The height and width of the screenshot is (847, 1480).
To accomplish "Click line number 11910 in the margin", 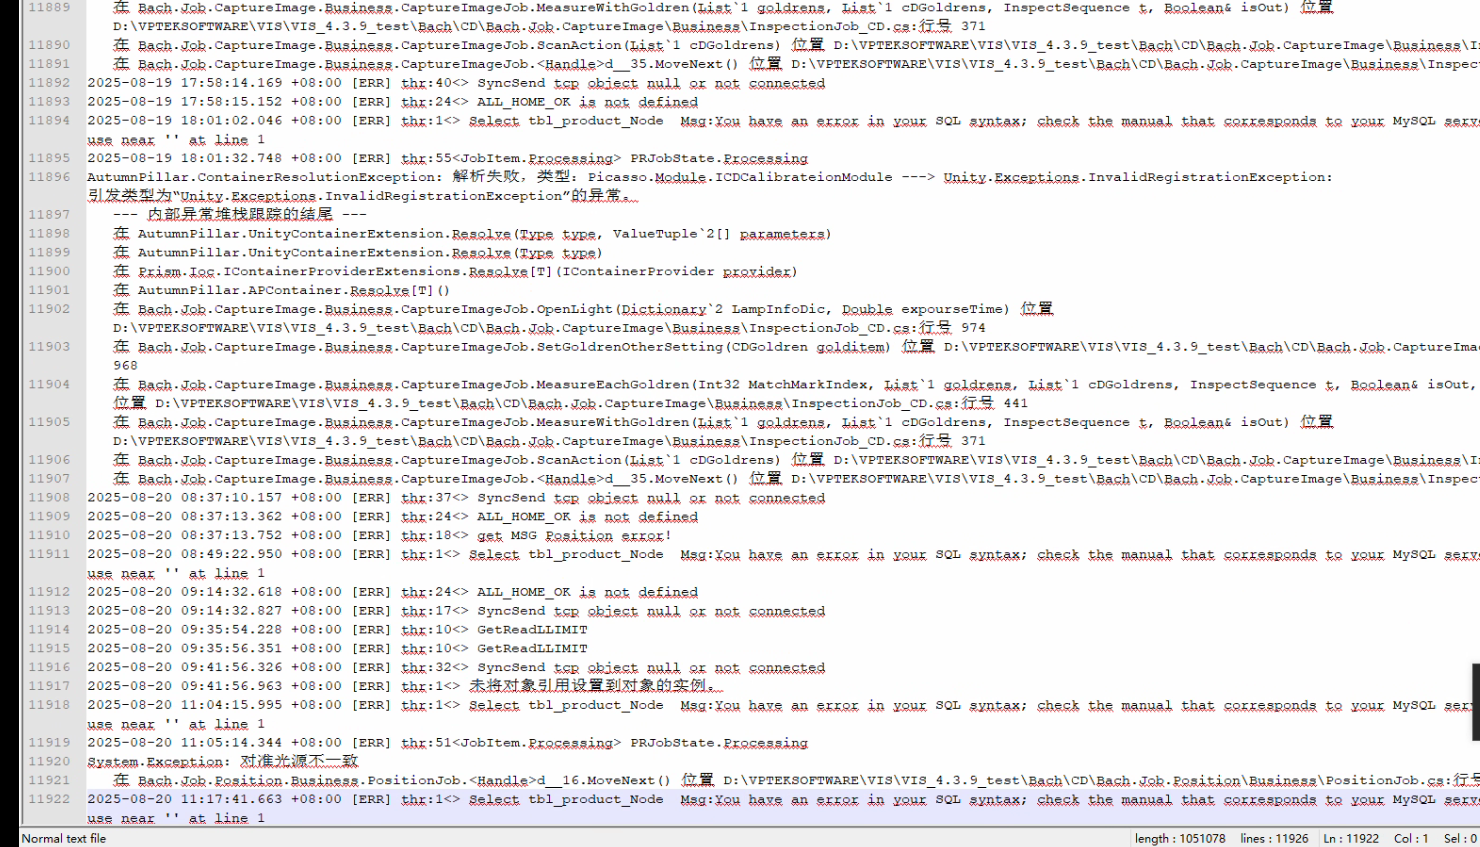I will [49, 535].
